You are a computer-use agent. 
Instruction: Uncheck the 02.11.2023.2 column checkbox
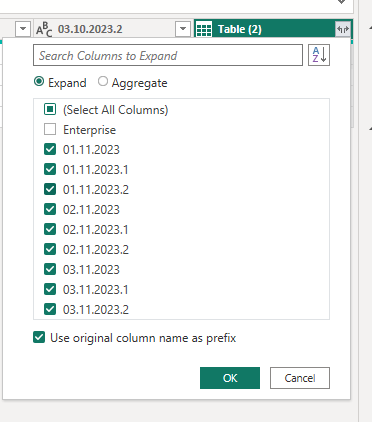coord(50,249)
